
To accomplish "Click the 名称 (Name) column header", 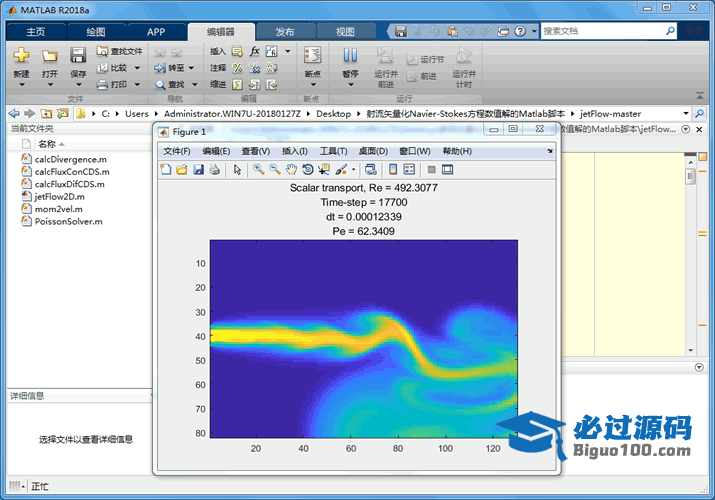I will coord(47,144).
